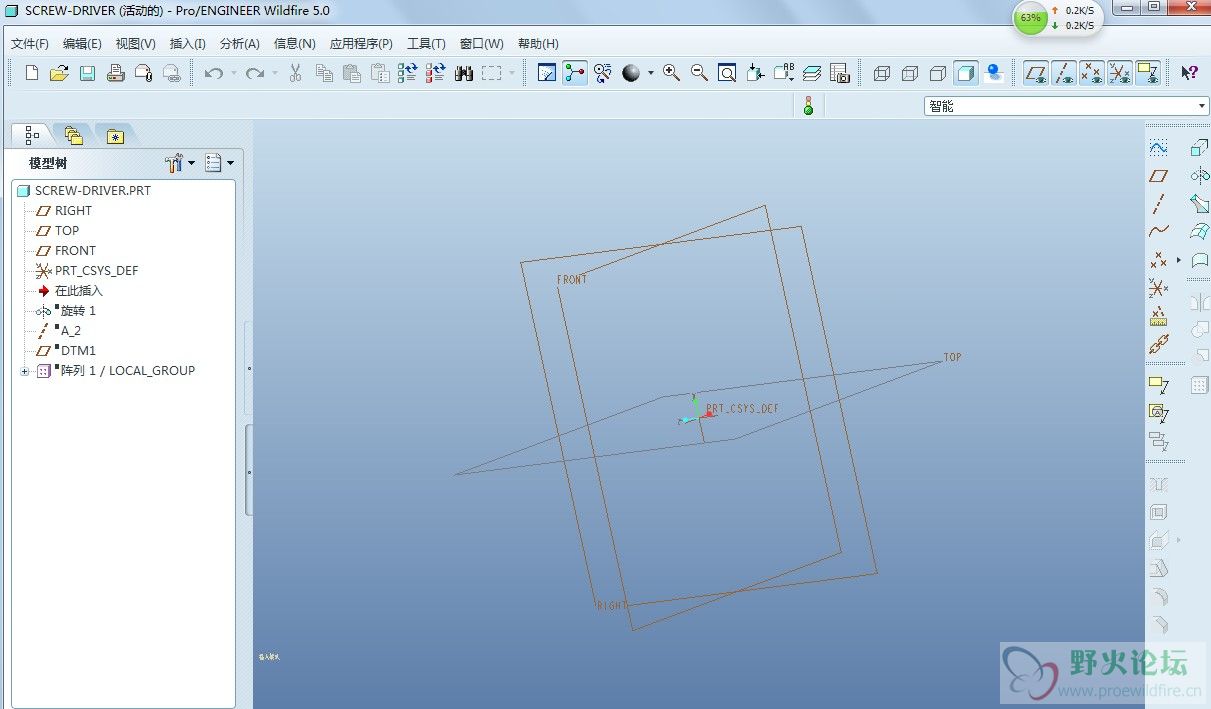The width and height of the screenshot is (1211, 709).
Task: Select the Datum Axis tool
Action: click(x=1159, y=204)
